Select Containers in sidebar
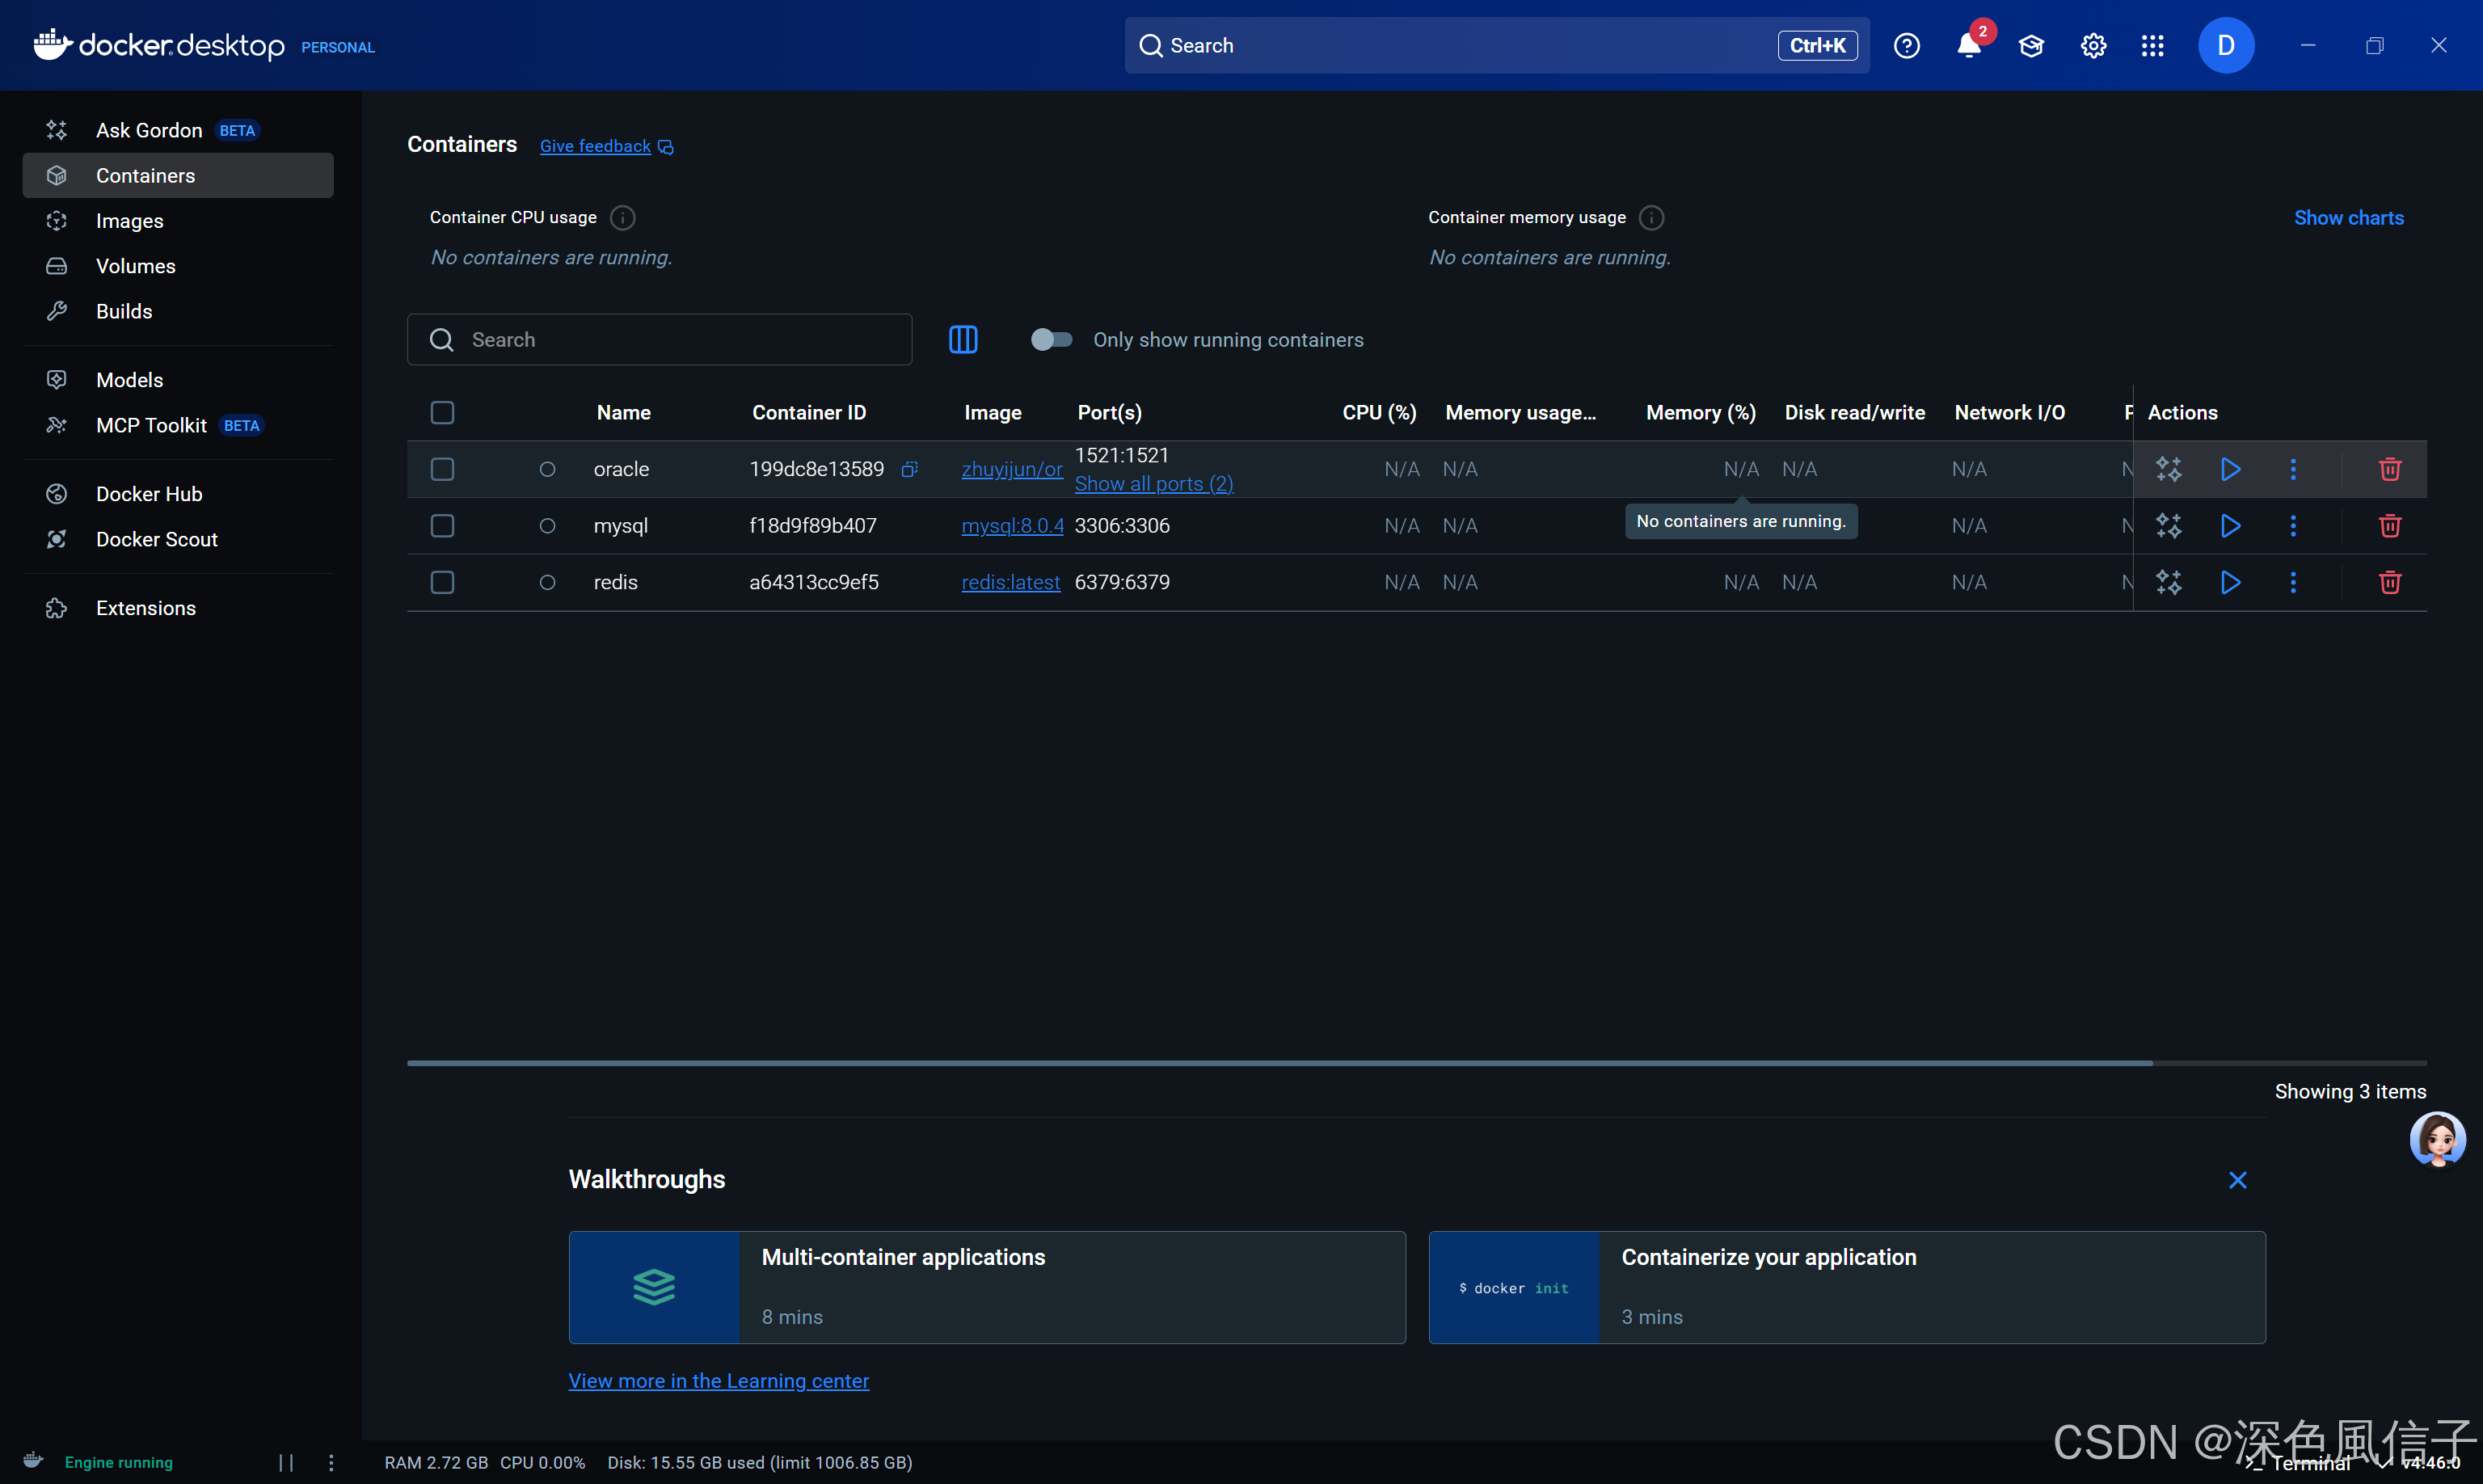 pos(178,176)
